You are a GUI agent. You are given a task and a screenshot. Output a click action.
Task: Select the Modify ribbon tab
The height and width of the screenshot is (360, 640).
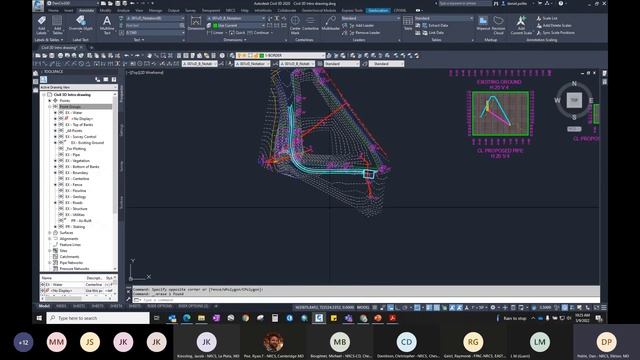(105, 10)
